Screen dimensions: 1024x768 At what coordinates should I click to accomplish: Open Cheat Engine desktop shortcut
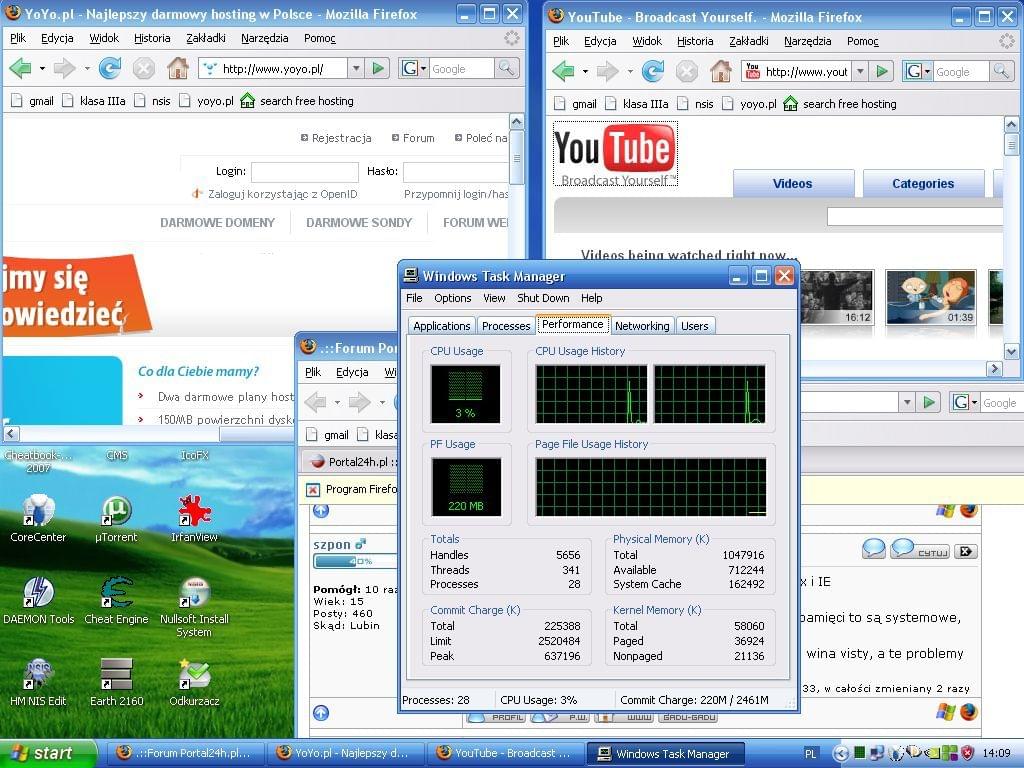click(x=116, y=601)
